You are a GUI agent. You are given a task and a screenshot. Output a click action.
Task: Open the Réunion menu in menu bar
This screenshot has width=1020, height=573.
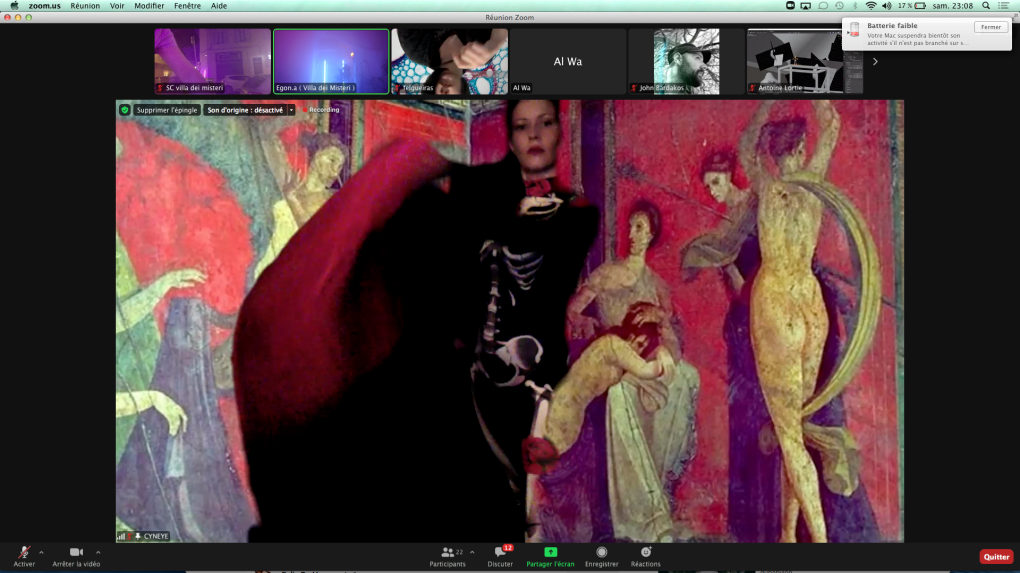point(85,6)
